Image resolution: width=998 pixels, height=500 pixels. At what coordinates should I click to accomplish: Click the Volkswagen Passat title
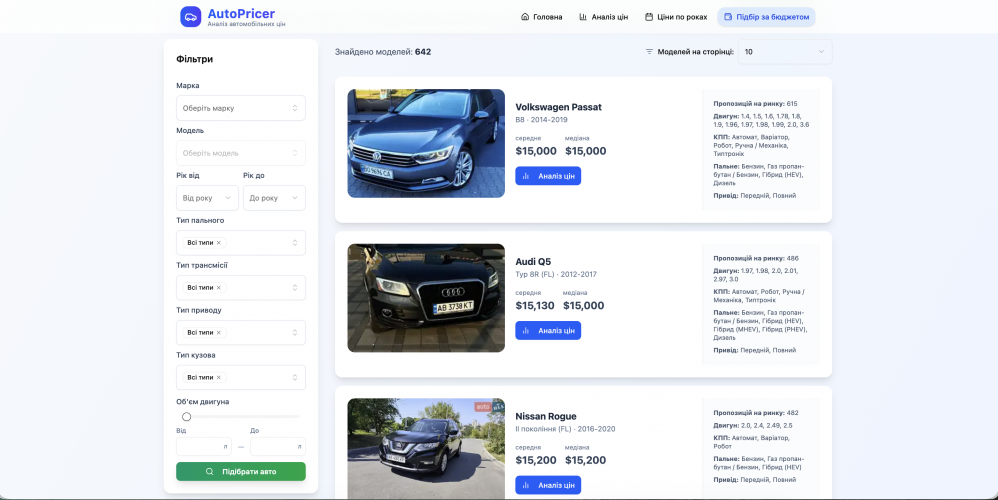coord(558,107)
